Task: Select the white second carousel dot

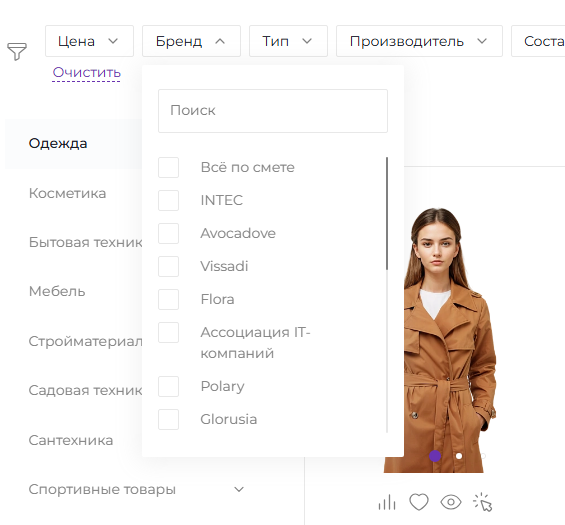Action: pyautogui.click(x=459, y=456)
